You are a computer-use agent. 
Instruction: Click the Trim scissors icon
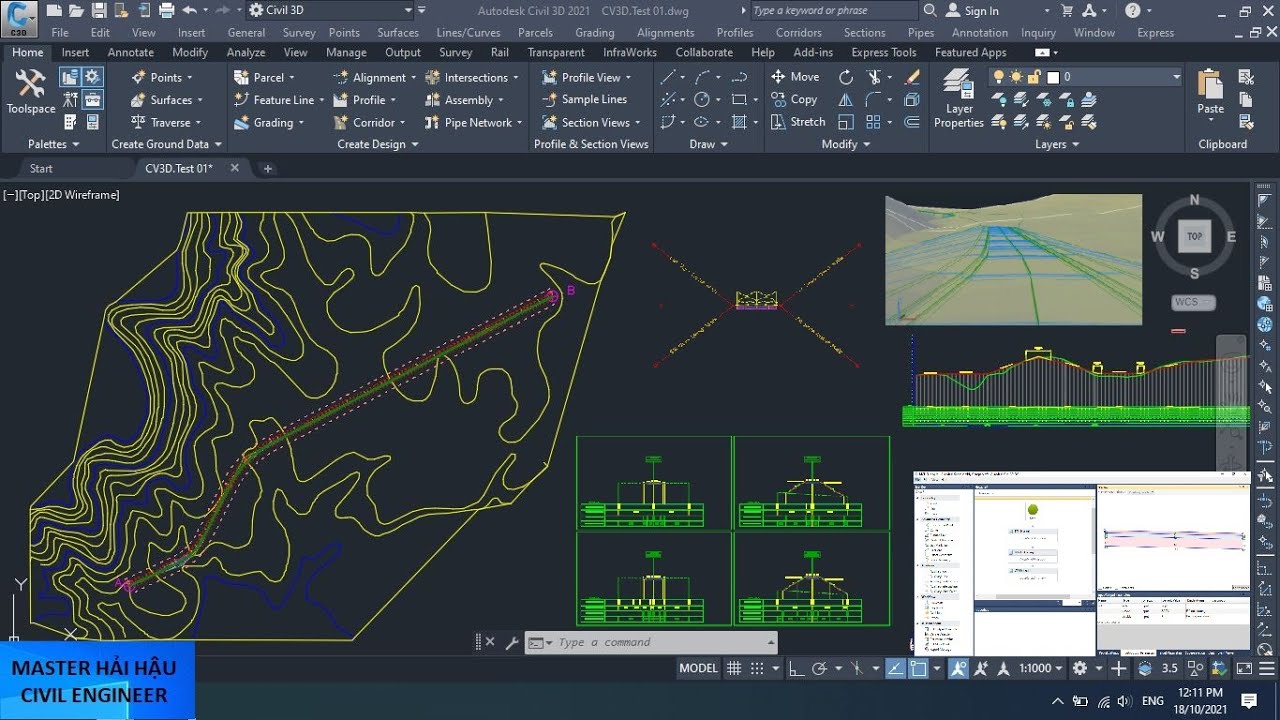[x=874, y=77]
